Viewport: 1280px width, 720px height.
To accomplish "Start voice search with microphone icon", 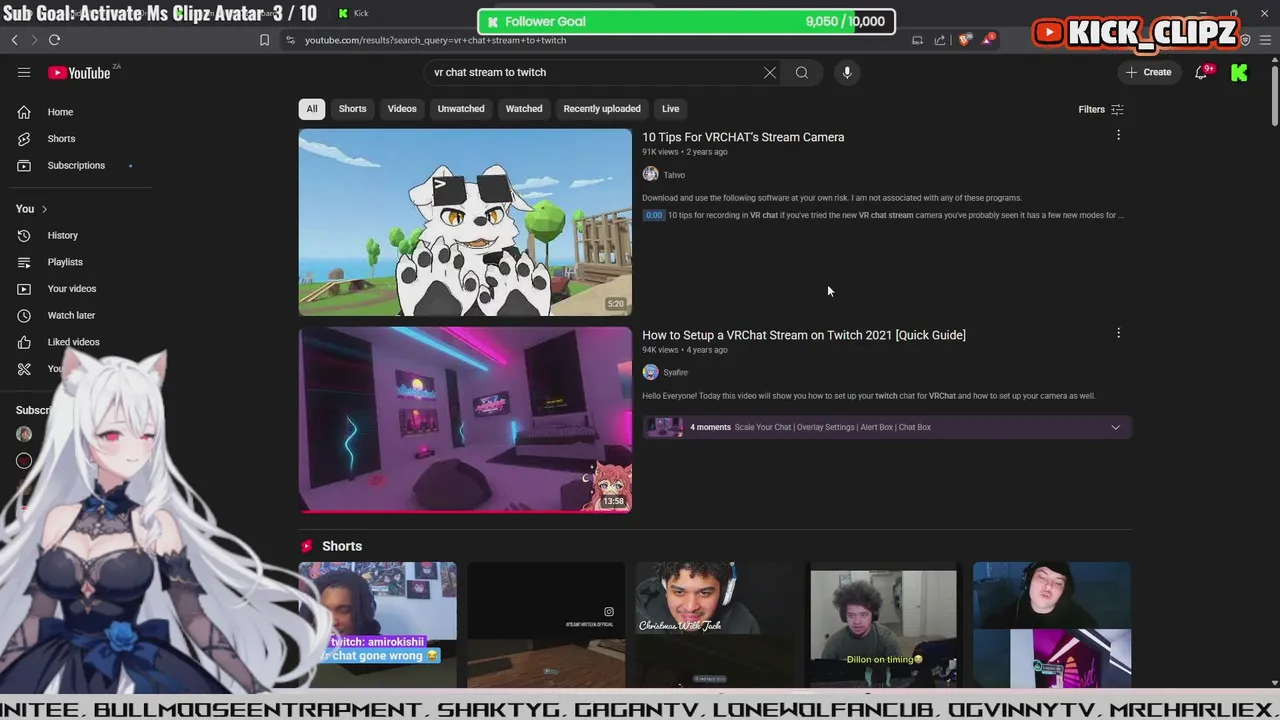I will 847,72.
